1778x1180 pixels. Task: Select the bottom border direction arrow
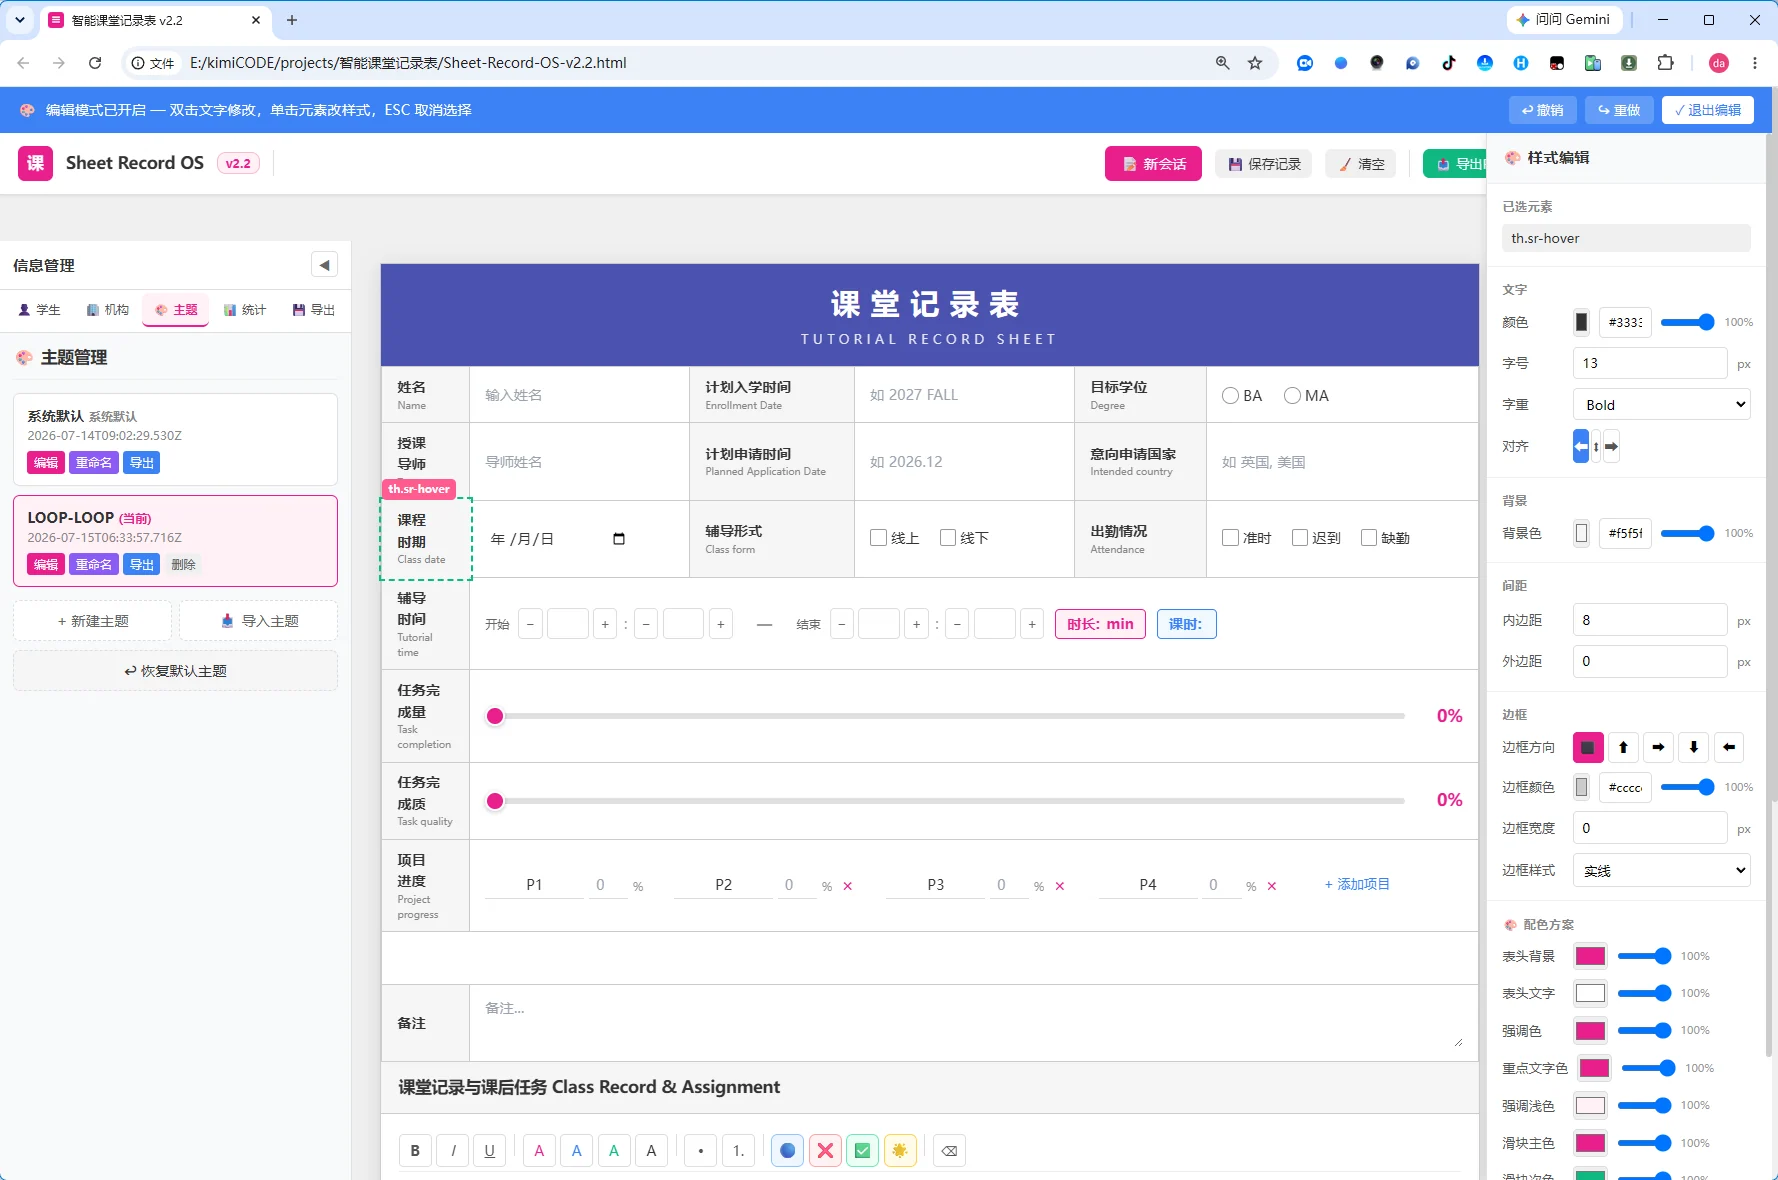point(1693,747)
